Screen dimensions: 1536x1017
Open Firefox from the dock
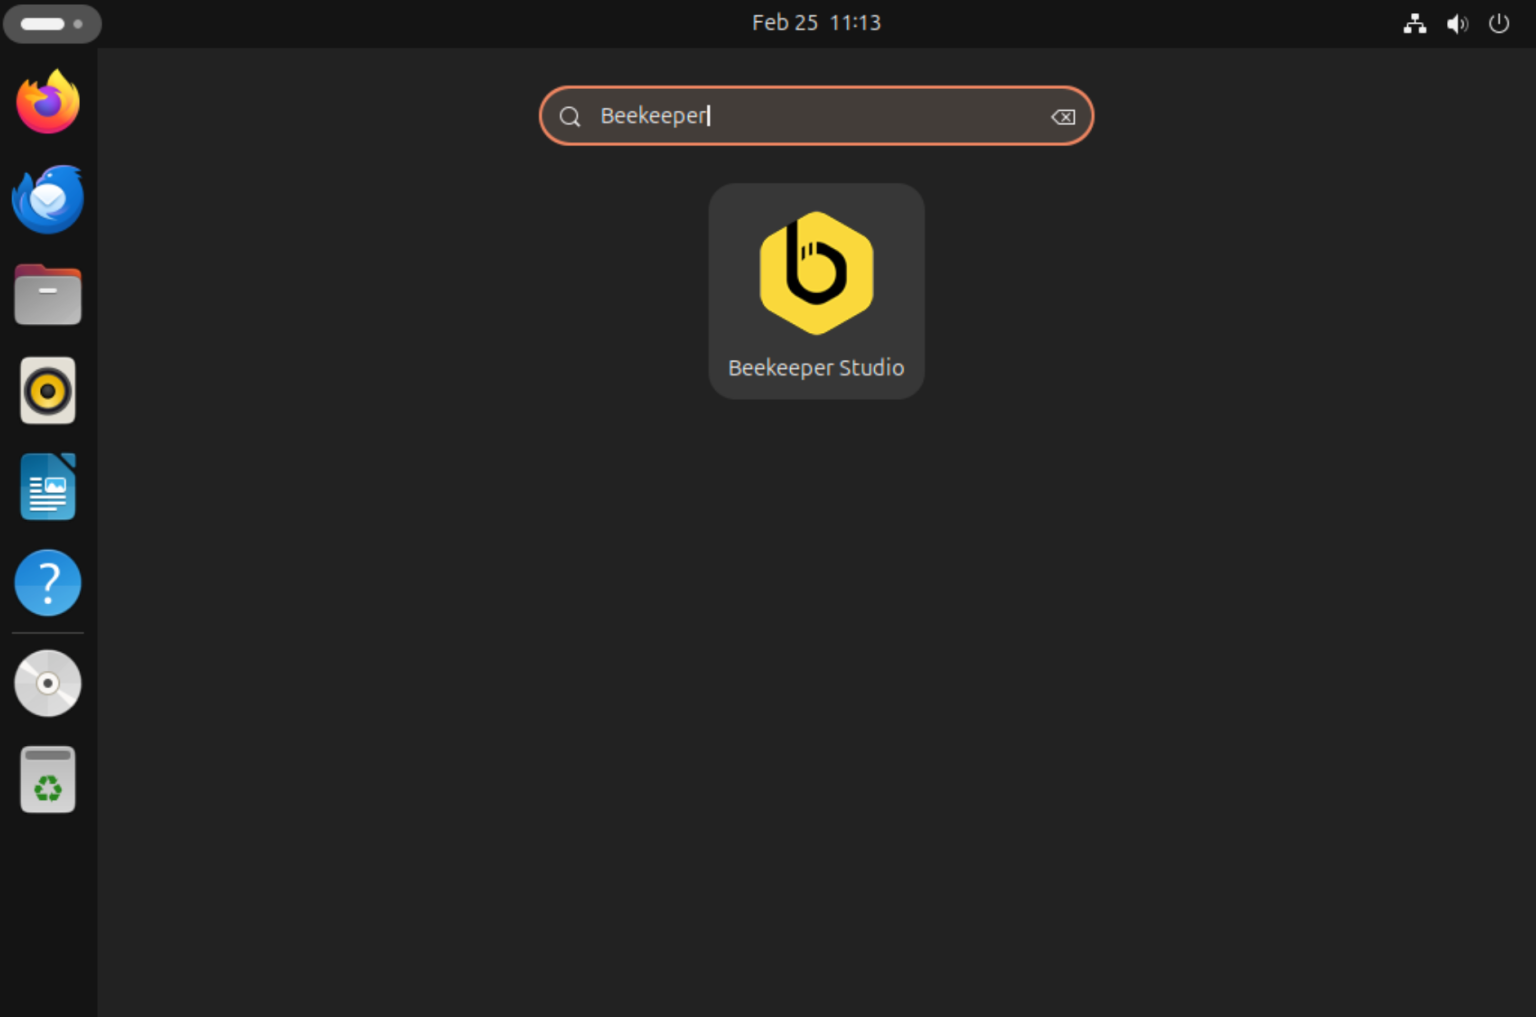(x=47, y=101)
